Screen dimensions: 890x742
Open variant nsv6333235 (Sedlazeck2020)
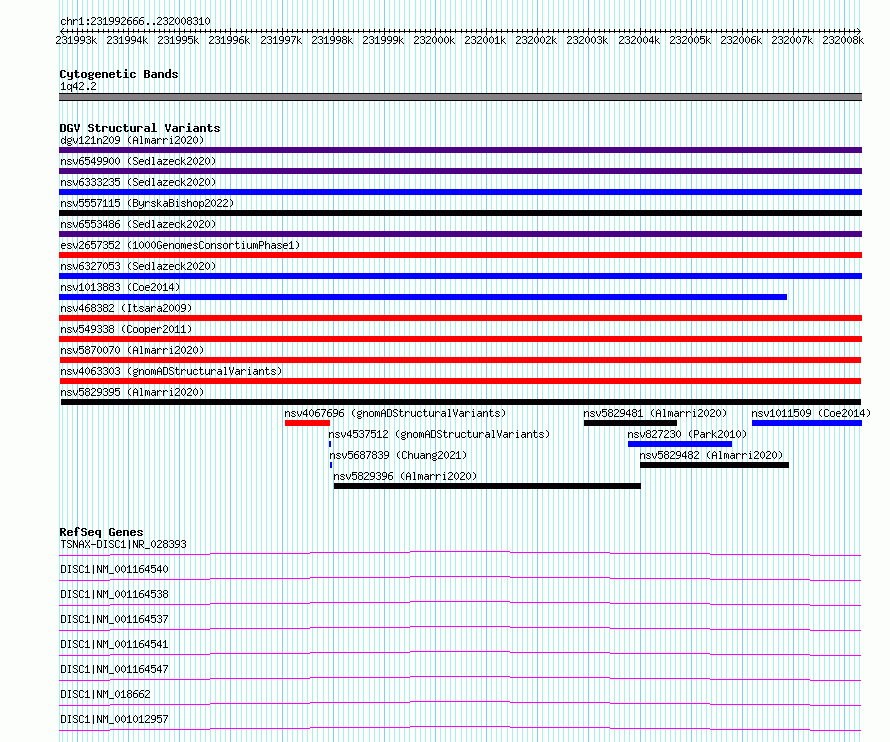click(138, 182)
